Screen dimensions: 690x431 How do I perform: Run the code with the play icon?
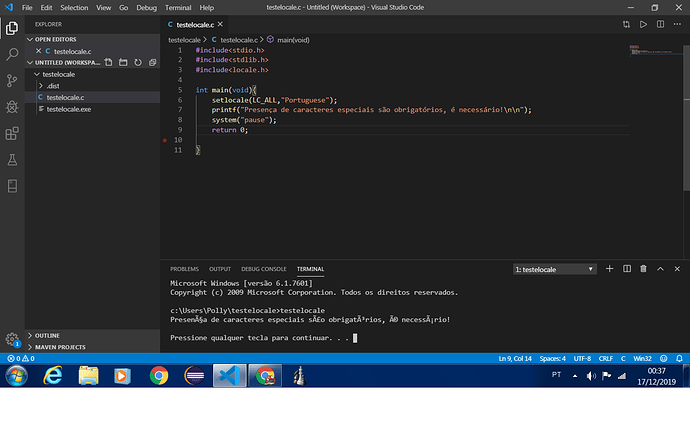point(643,24)
